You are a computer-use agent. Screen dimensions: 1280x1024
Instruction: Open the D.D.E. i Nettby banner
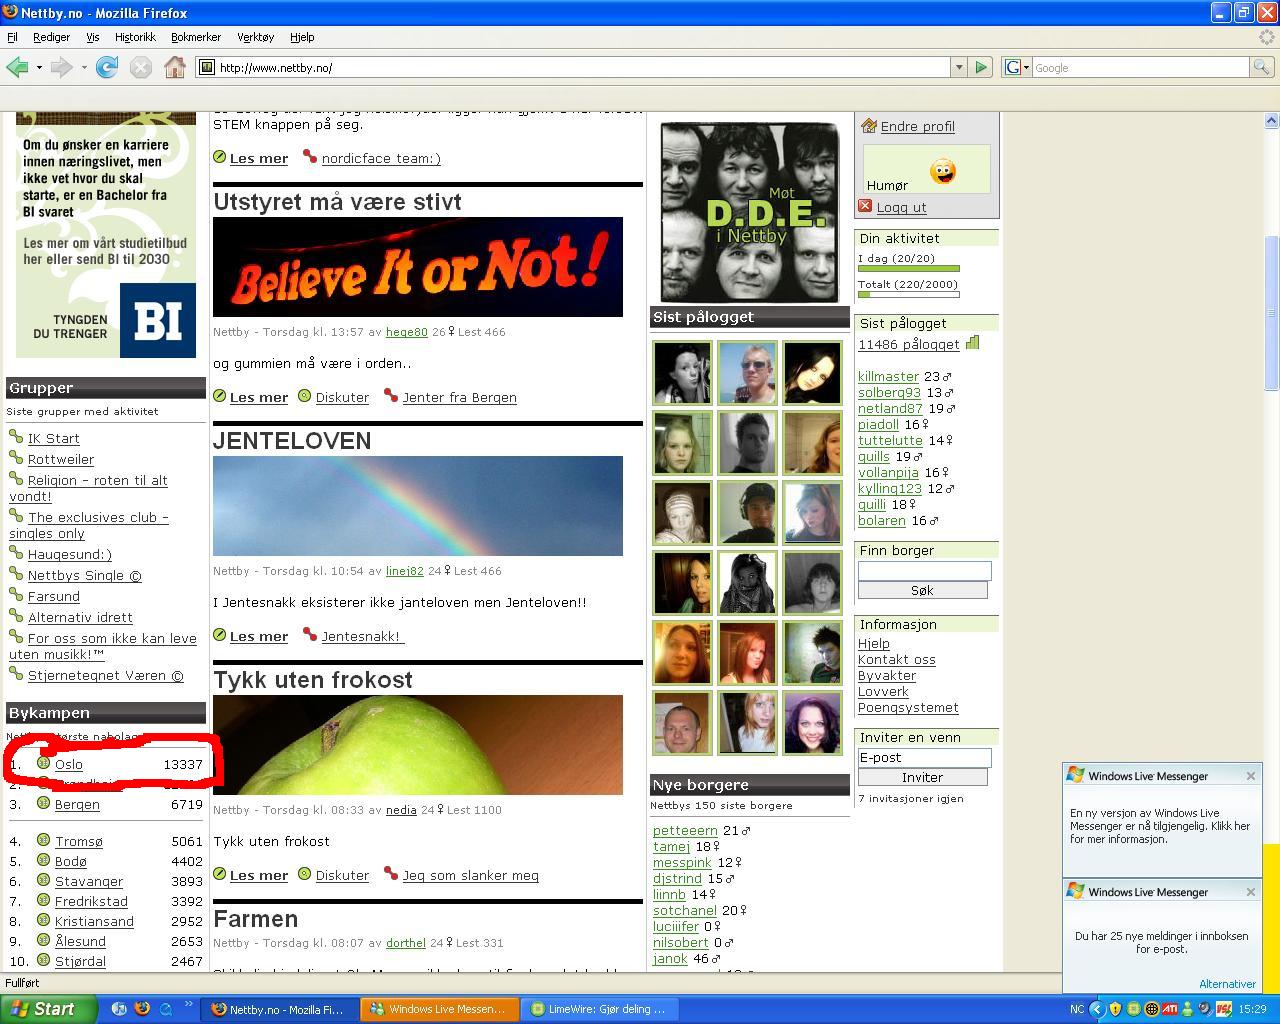coord(749,212)
